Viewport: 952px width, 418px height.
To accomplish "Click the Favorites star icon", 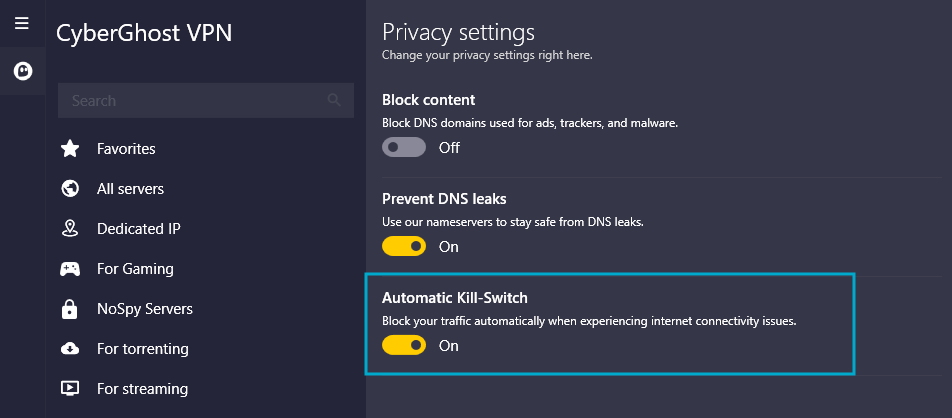I will coord(70,149).
